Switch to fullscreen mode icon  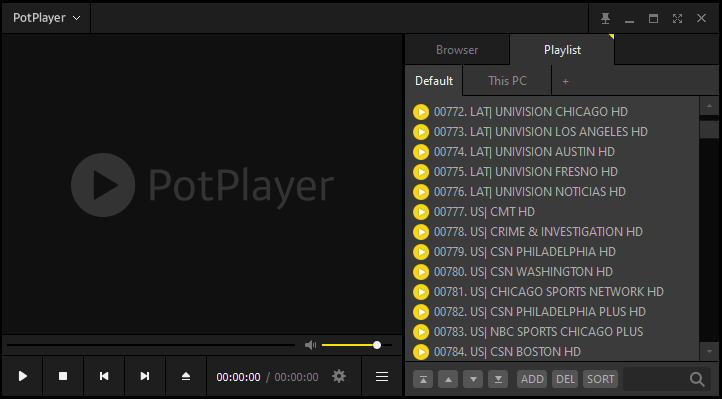pos(677,18)
